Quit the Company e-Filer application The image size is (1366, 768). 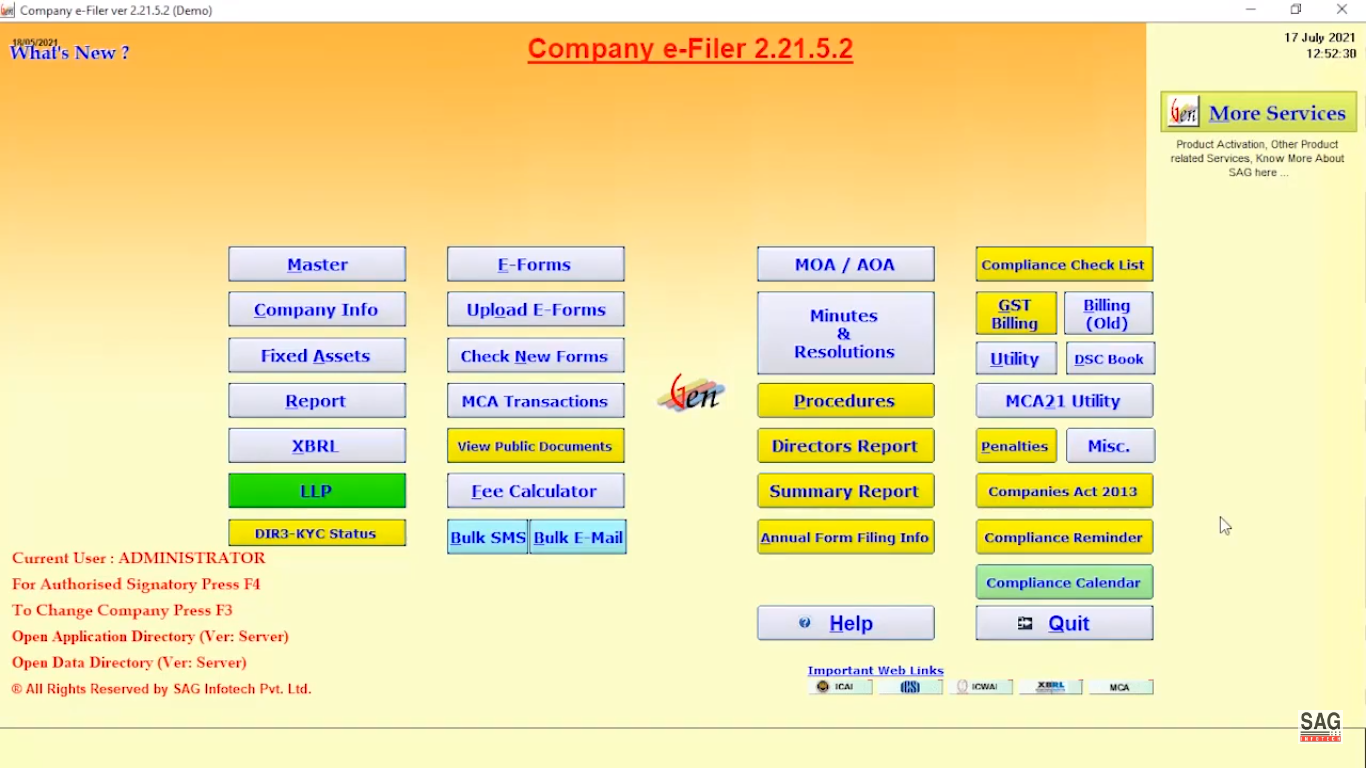click(1063, 622)
